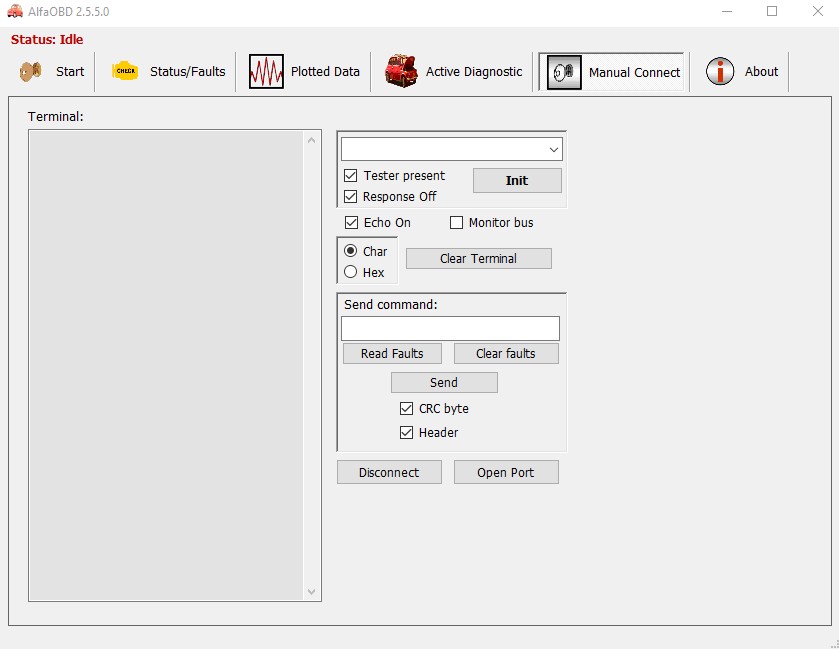Switch to the Plotted Data tab
The height and width of the screenshot is (649, 839).
[325, 72]
